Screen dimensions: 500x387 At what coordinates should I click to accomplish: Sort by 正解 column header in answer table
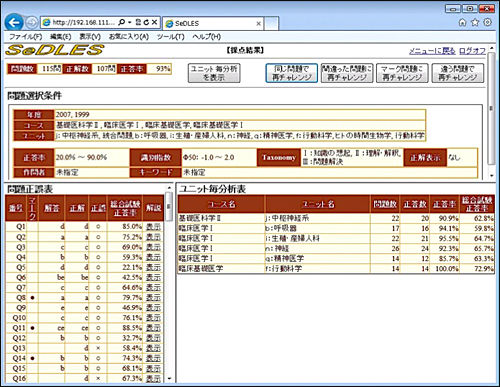point(77,208)
